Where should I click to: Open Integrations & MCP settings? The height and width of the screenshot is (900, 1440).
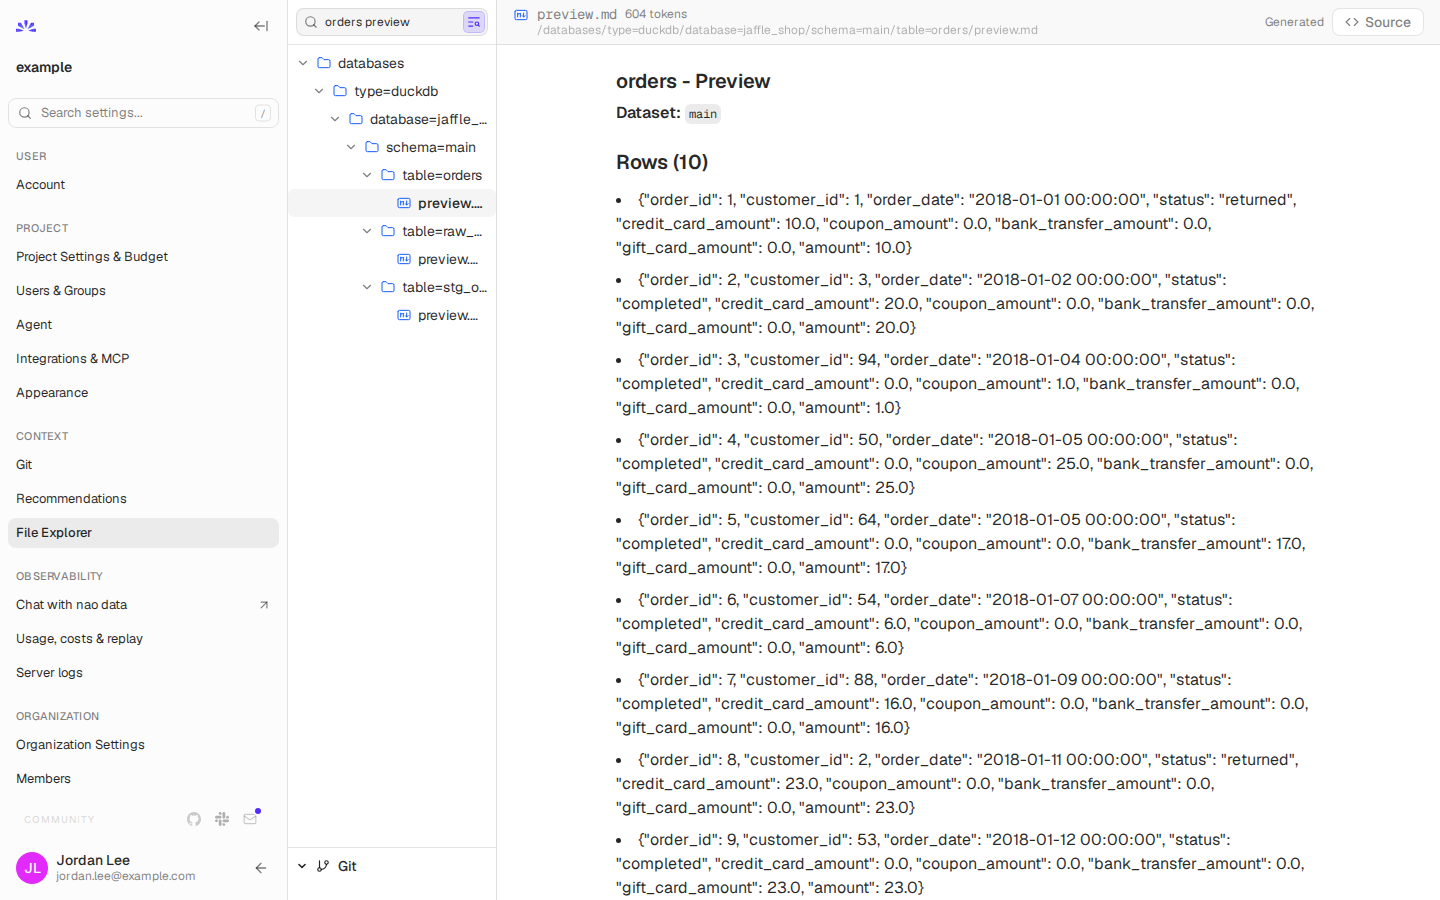pos(143,359)
